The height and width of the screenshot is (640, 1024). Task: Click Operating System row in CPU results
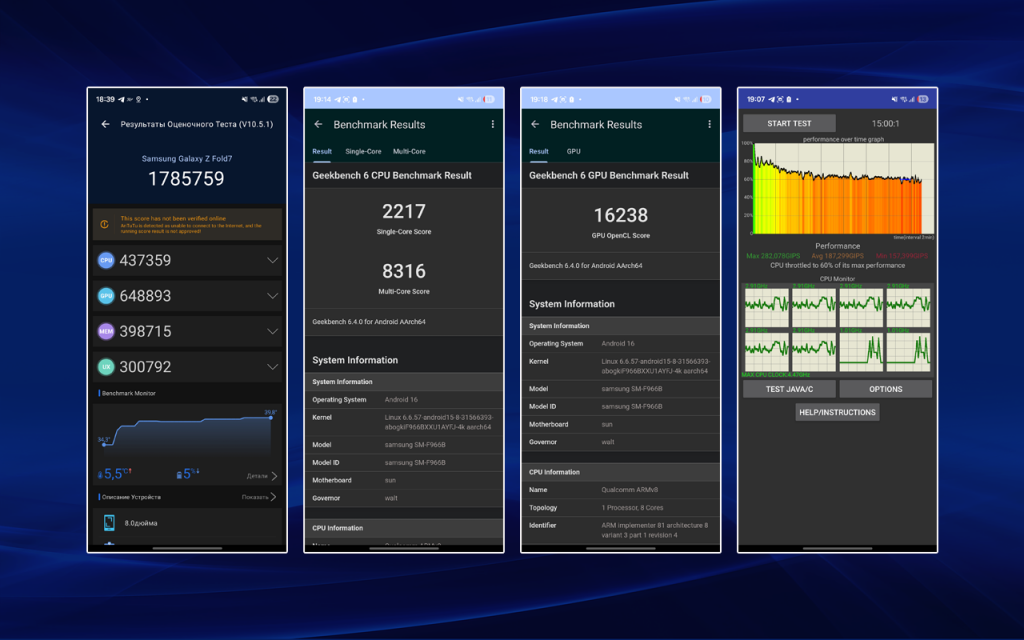404,400
